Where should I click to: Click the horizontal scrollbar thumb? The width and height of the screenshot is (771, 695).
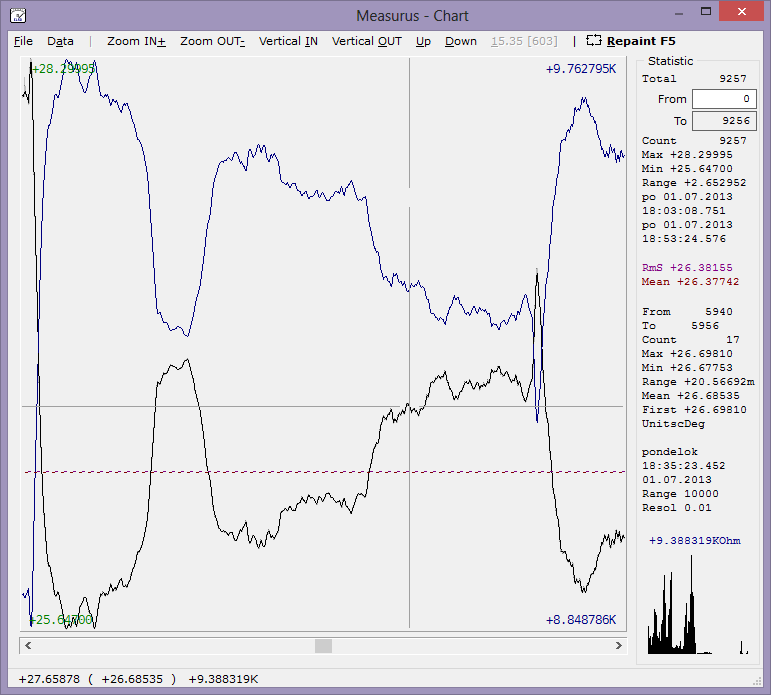323,645
